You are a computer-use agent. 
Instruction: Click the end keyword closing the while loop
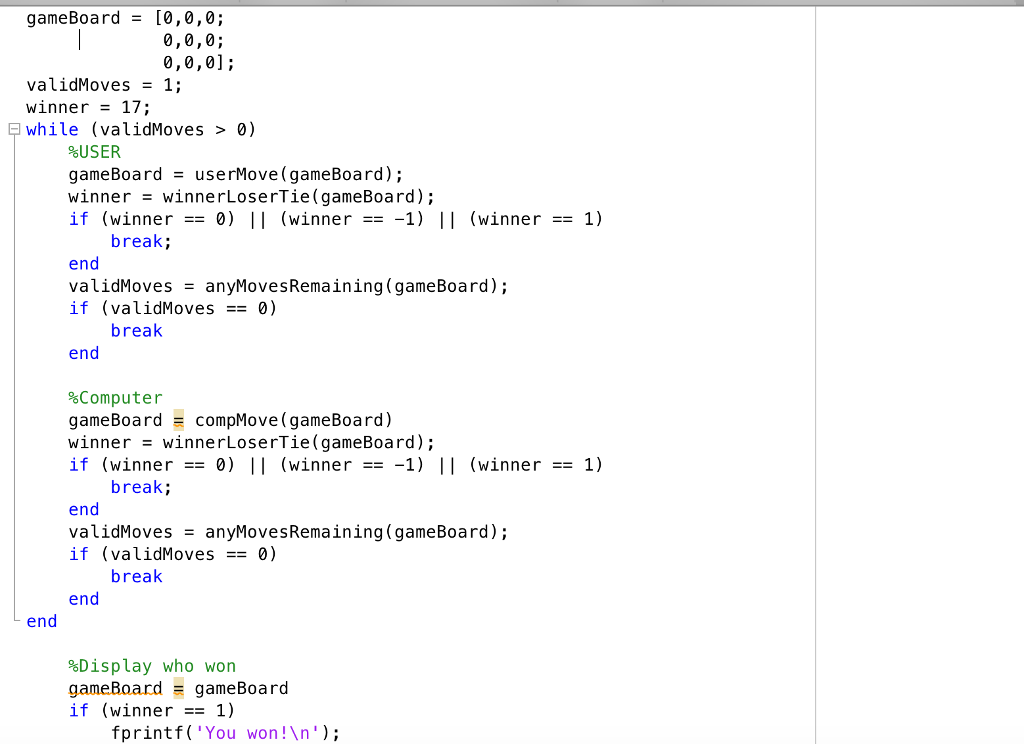point(41,621)
